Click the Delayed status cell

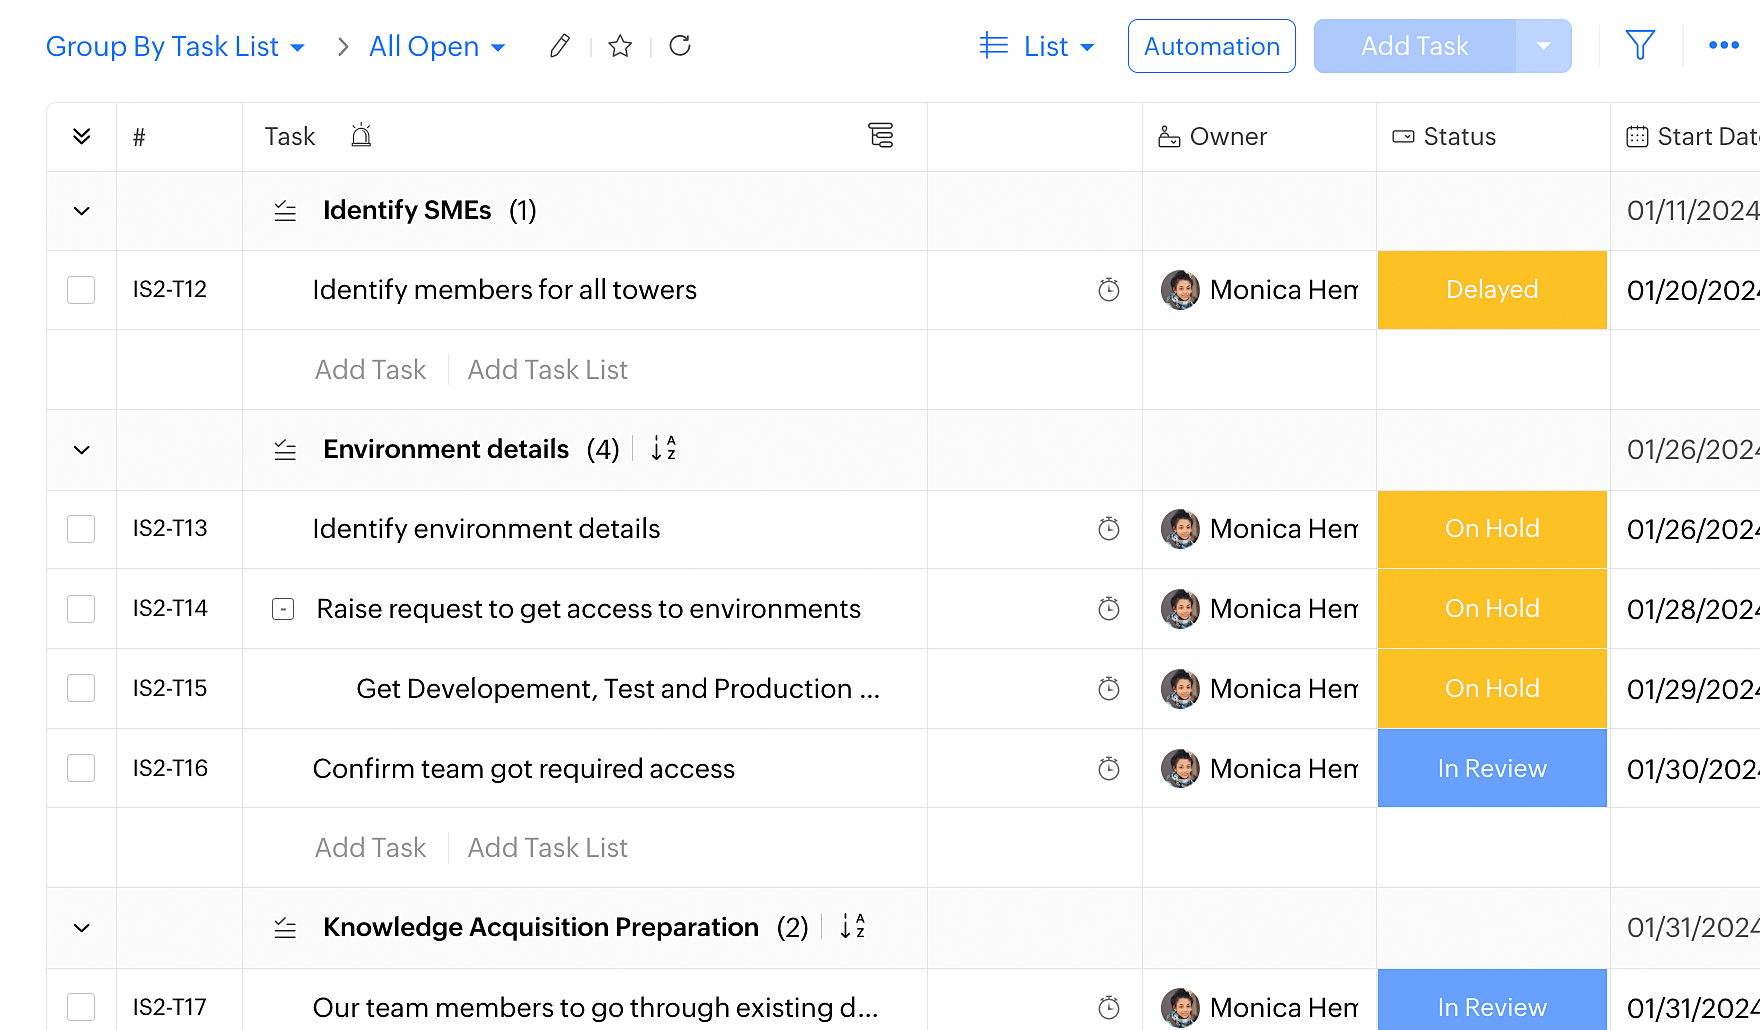[x=1491, y=290]
